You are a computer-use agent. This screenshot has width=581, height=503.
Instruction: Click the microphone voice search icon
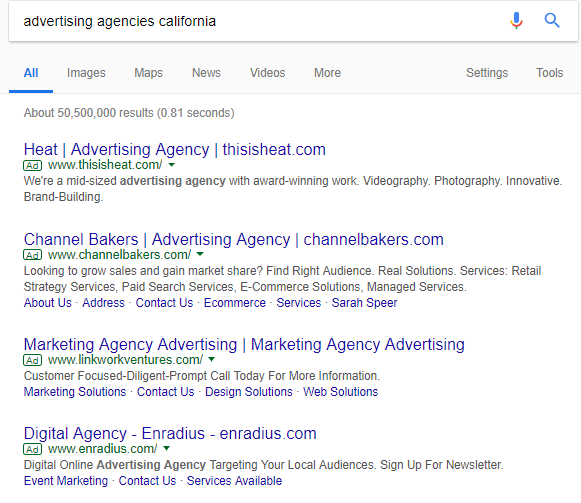(516, 20)
